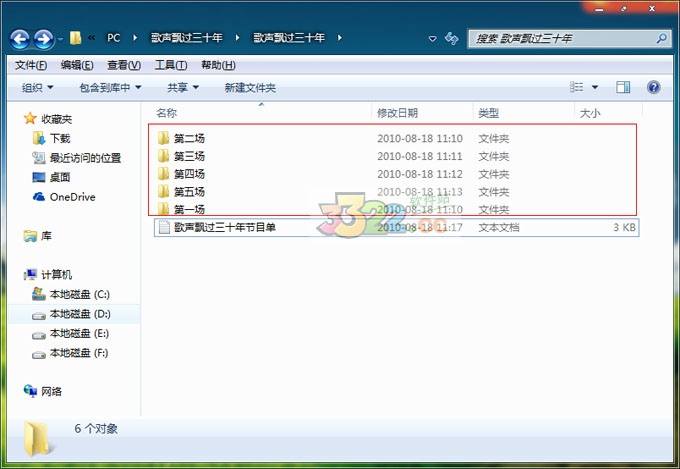The image size is (680, 469).
Task: Open help with the question mark icon
Action: [x=654, y=87]
